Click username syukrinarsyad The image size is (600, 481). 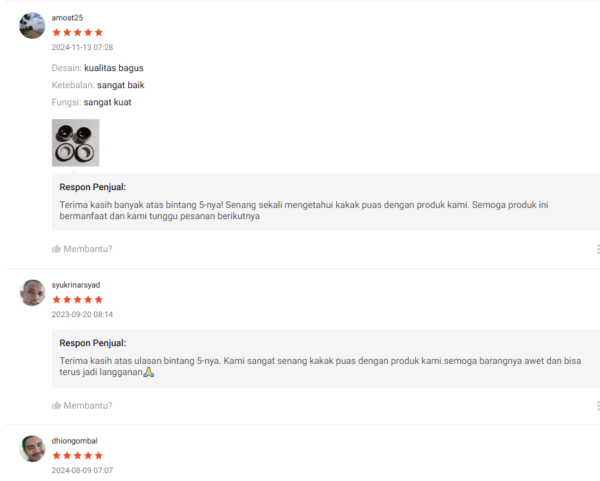point(76,285)
